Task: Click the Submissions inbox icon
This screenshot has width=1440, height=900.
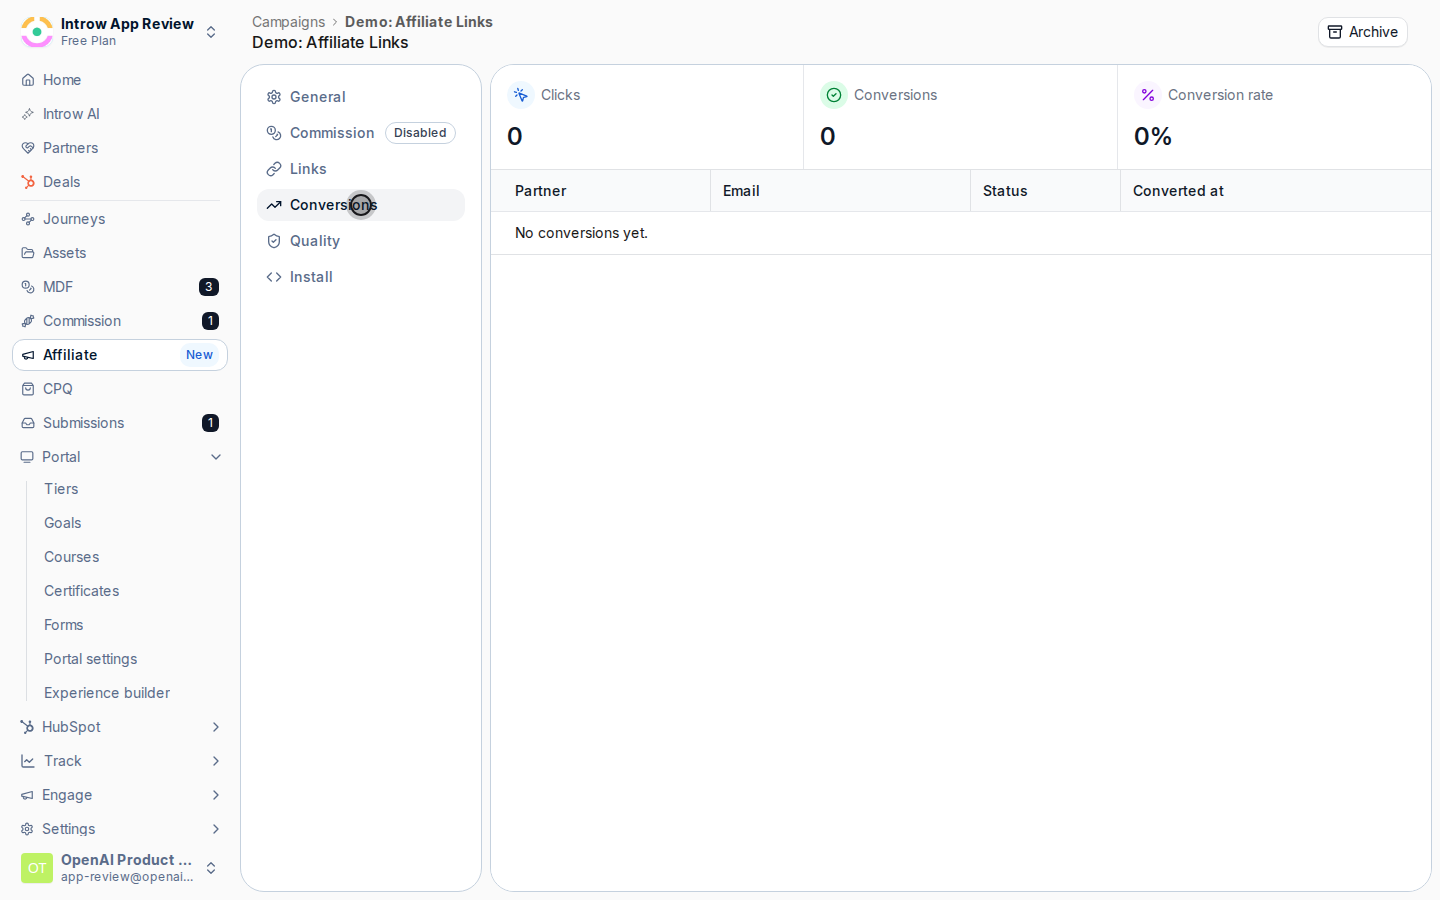Action: point(28,423)
